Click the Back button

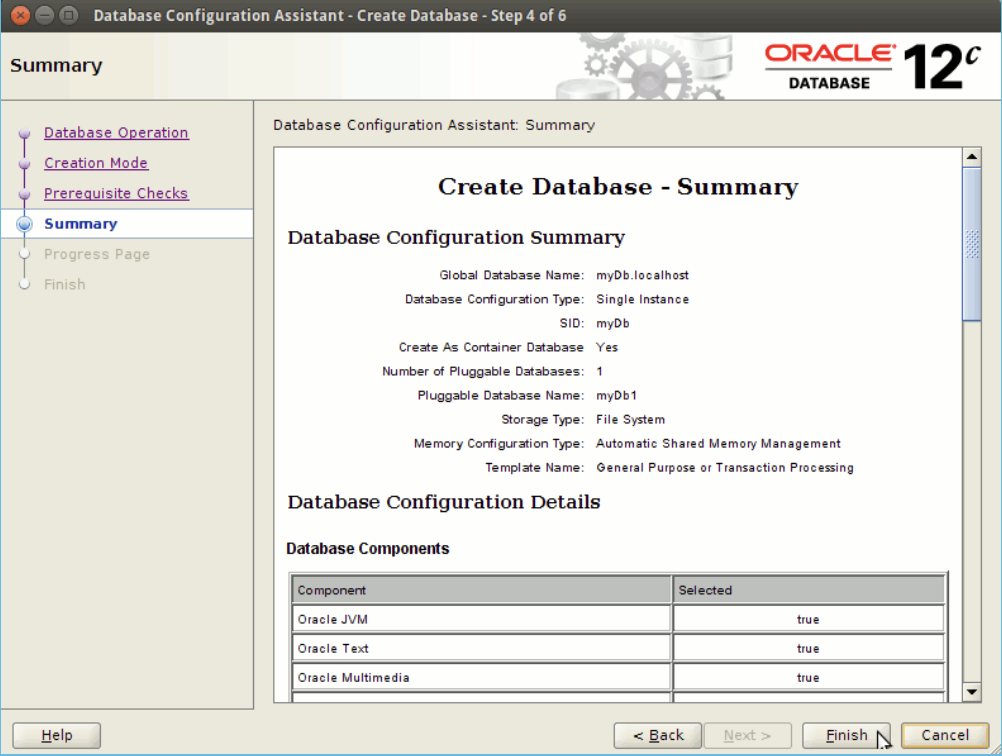pos(657,734)
